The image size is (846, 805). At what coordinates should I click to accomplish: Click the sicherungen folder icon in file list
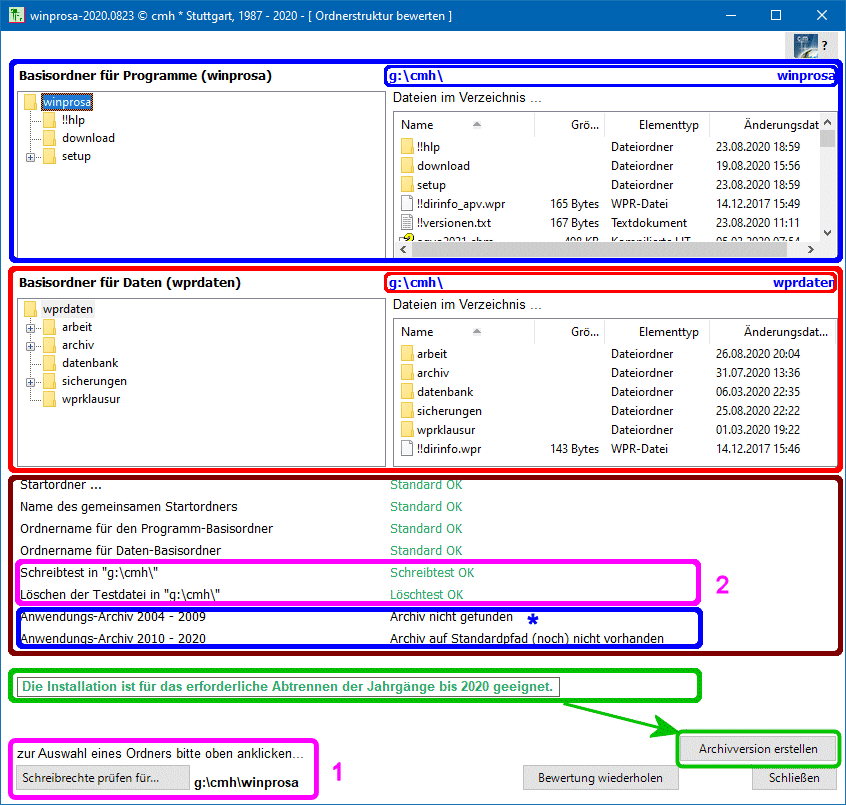click(407, 411)
